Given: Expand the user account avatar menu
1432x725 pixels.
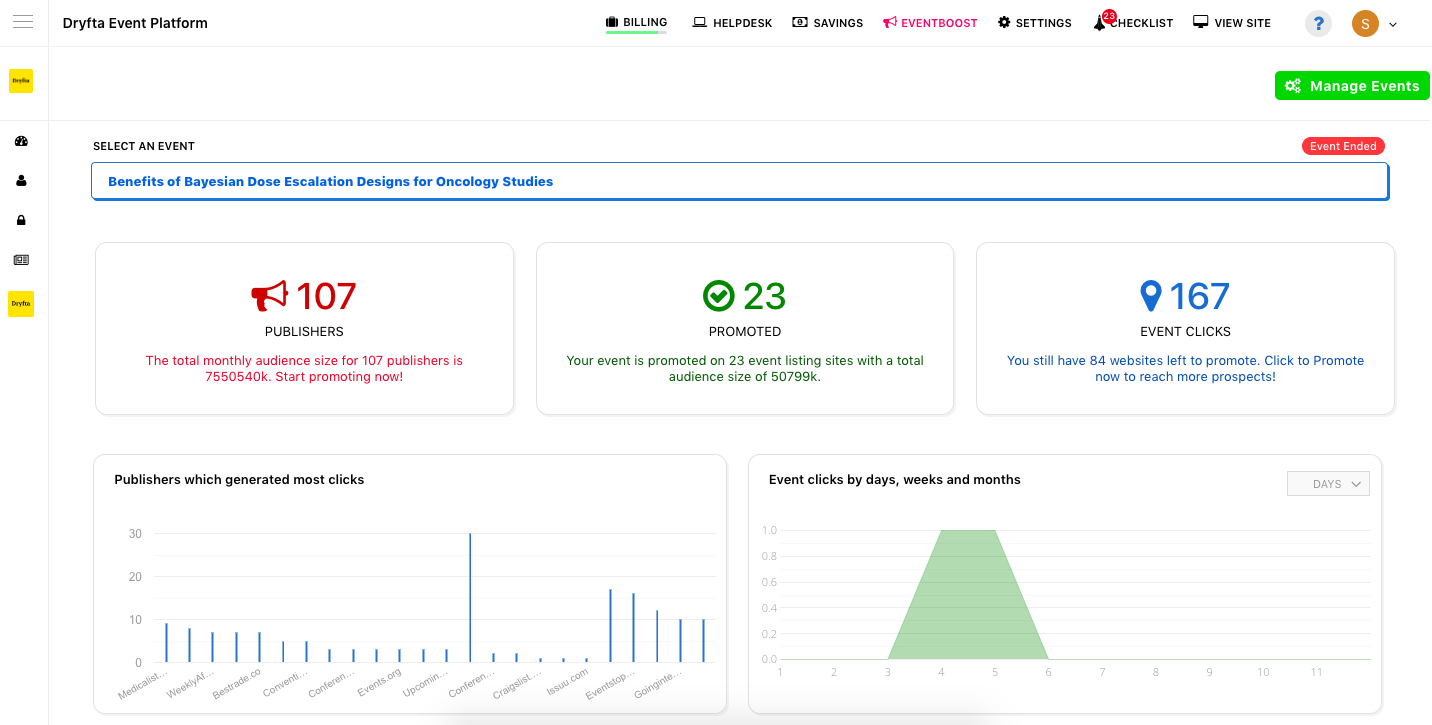Looking at the screenshot, I should coord(1374,24).
